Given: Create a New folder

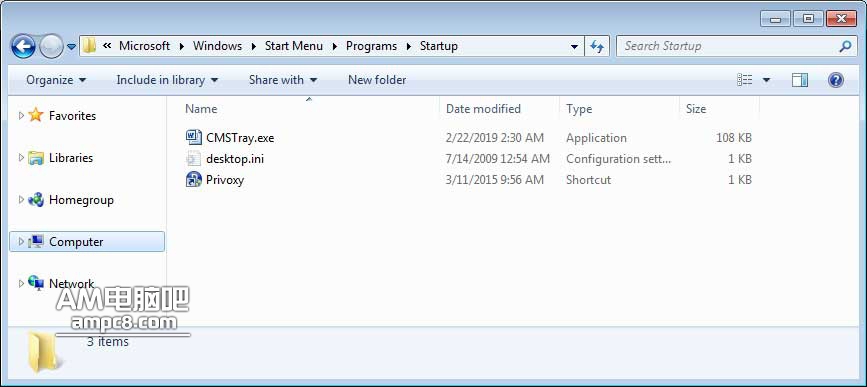Looking at the screenshot, I should 377,80.
